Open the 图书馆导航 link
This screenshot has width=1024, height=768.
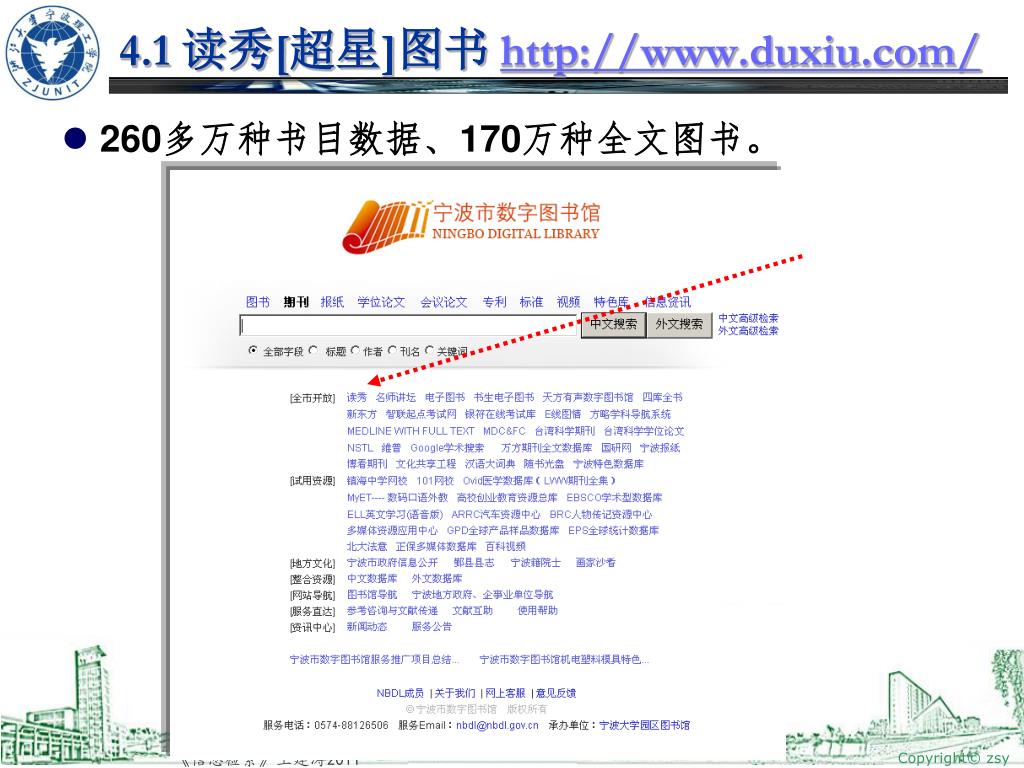click(x=372, y=594)
